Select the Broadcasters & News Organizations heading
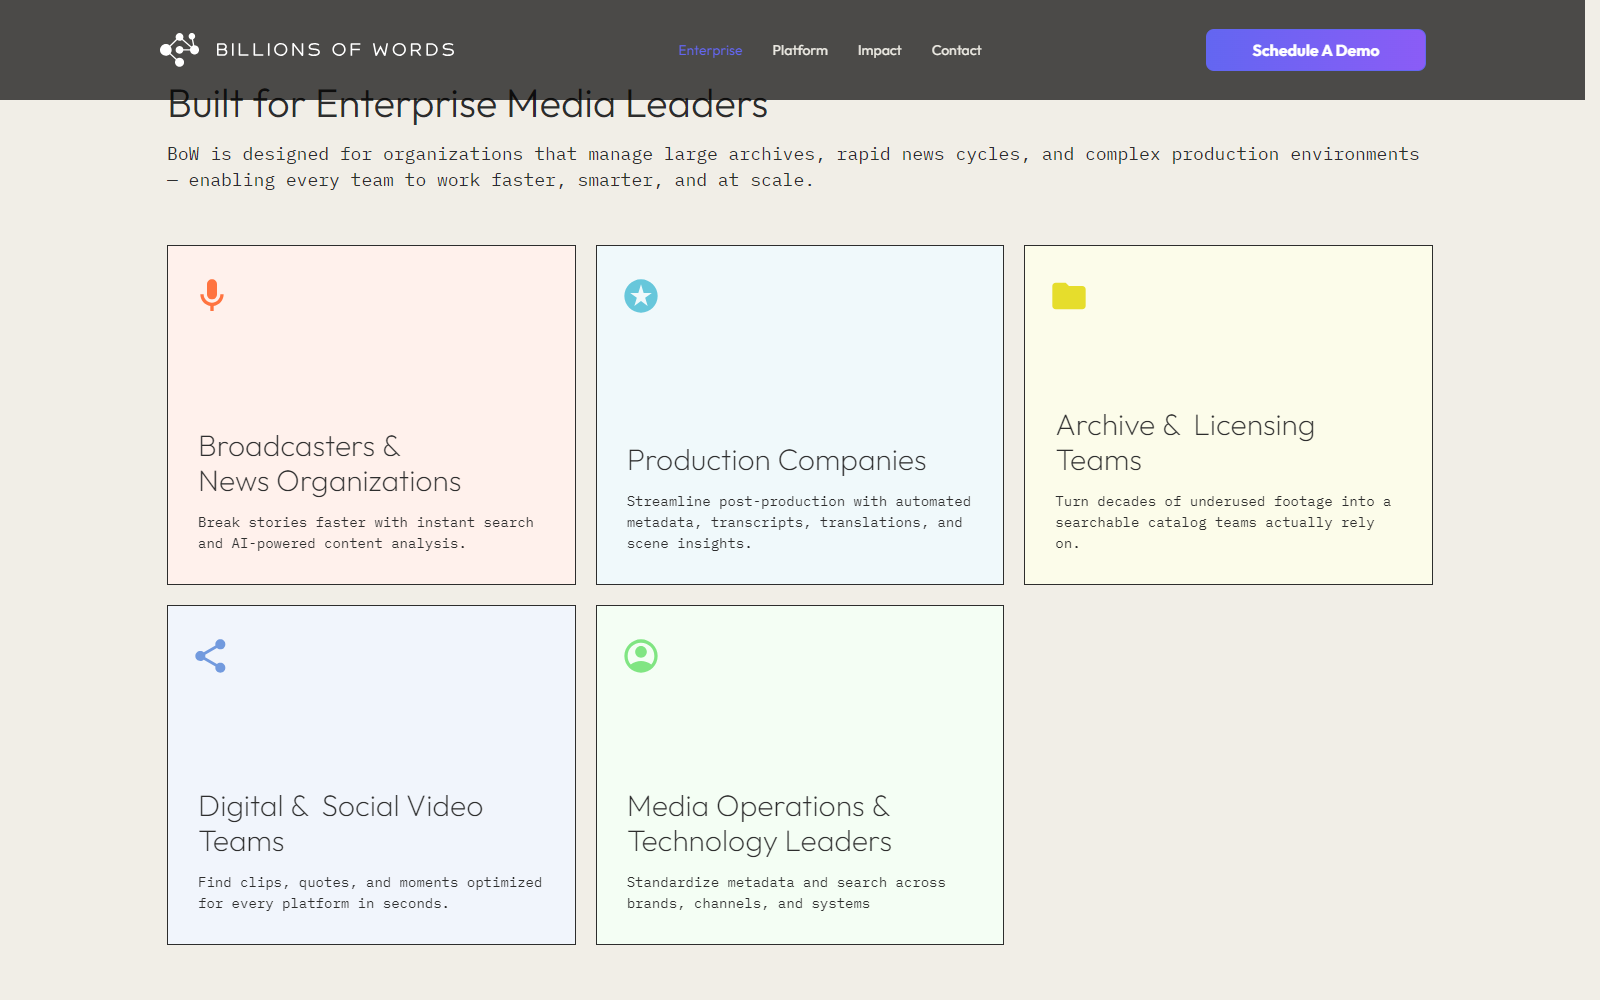The image size is (1600, 1000). pyautogui.click(x=330, y=464)
